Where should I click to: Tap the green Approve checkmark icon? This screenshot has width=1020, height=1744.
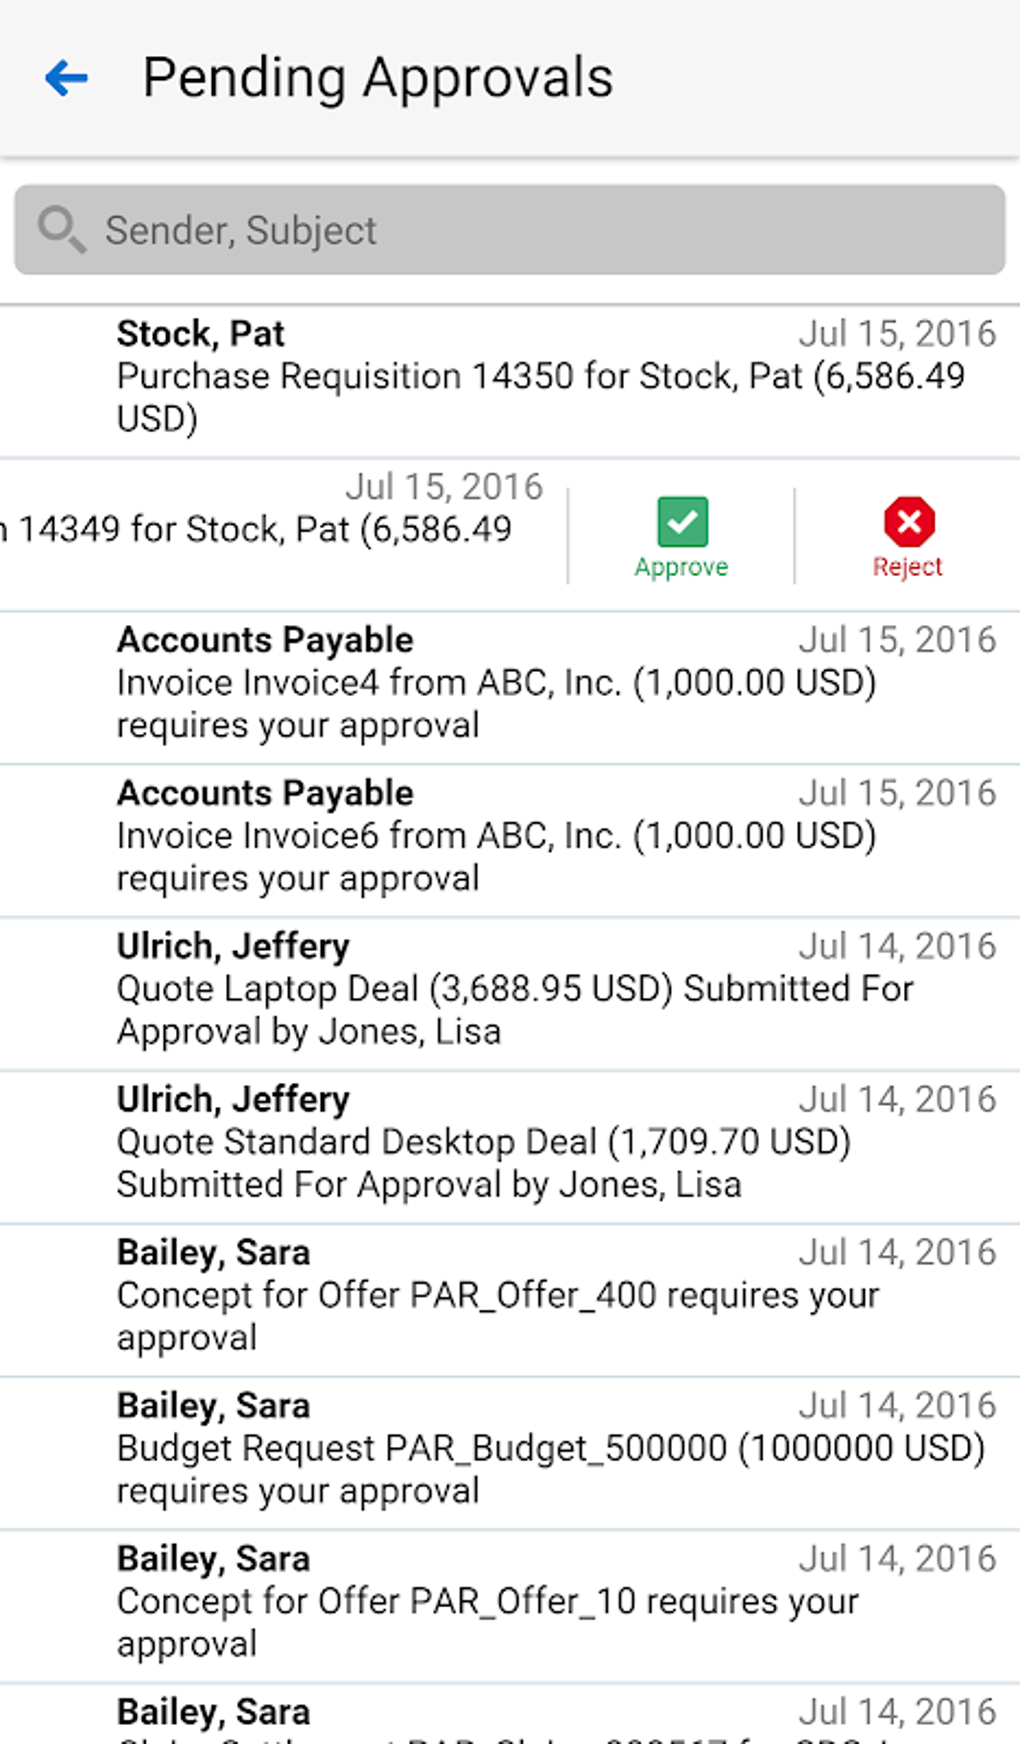(682, 521)
